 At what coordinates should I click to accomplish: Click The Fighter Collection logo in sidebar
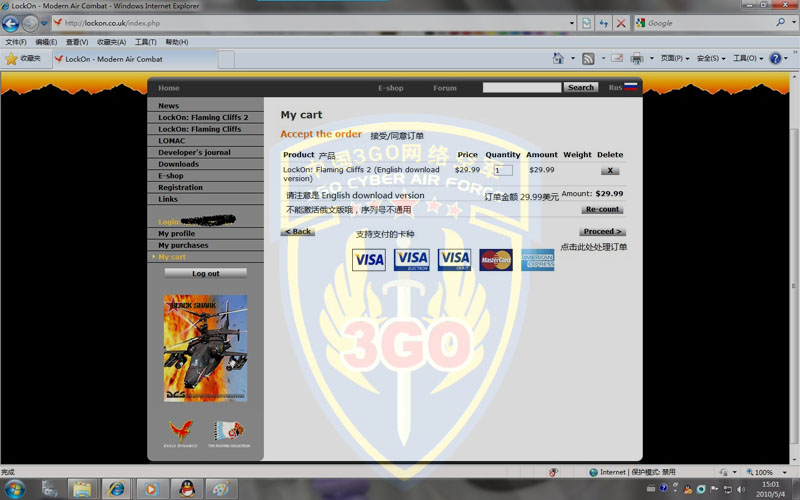229,433
